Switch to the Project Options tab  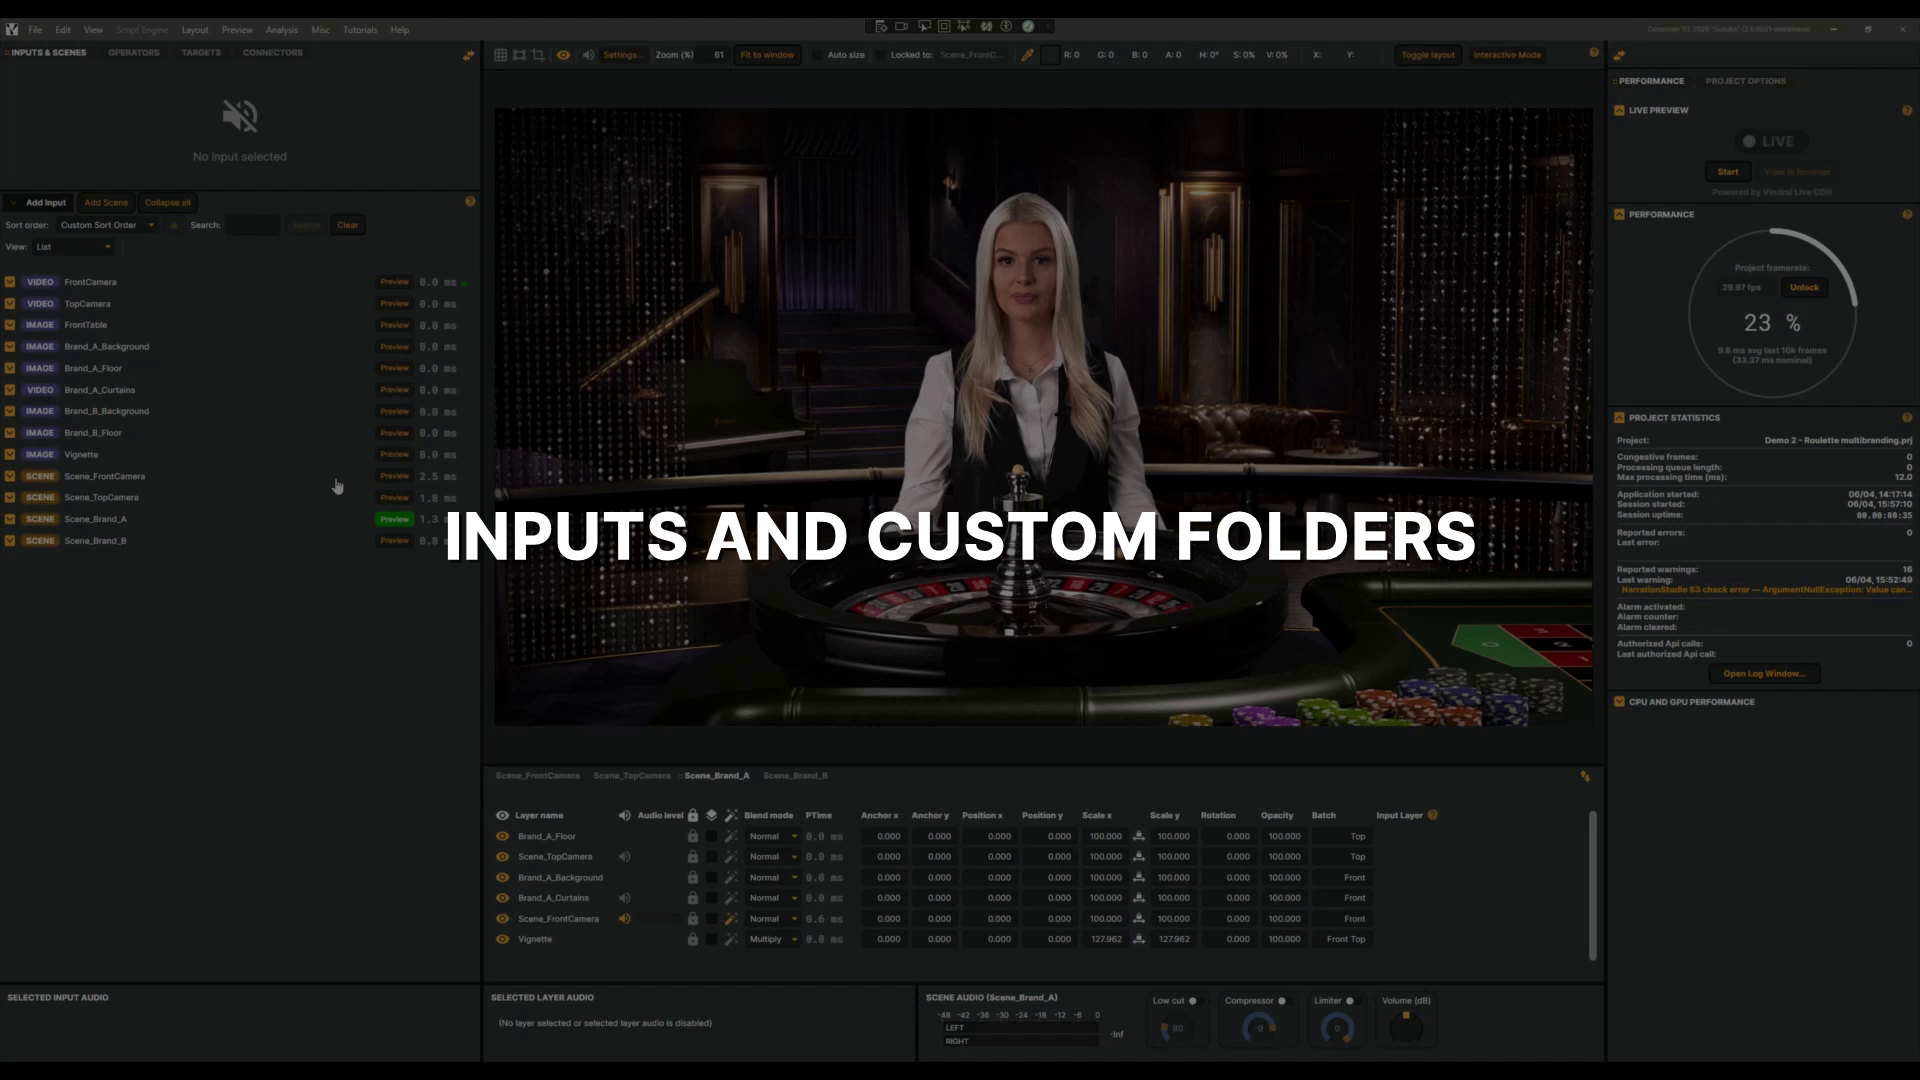pyautogui.click(x=1746, y=81)
